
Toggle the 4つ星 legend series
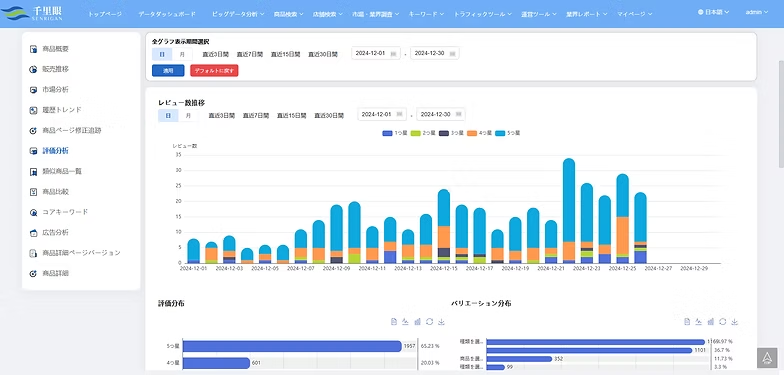tap(480, 134)
